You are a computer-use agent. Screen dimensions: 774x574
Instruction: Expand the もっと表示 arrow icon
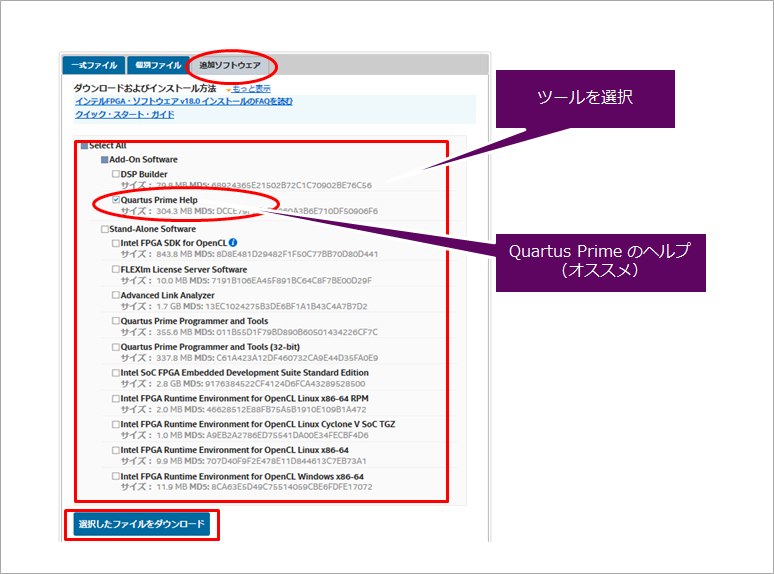[x=229, y=90]
